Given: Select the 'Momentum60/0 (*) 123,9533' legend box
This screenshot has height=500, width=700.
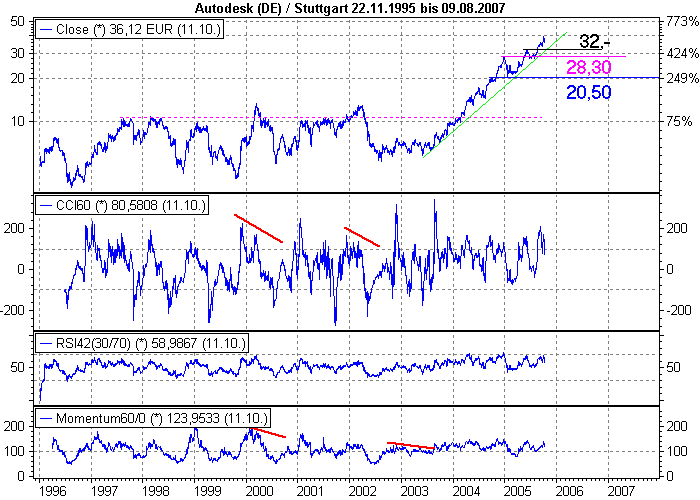Looking at the screenshot, I should [x=152, y=418].
